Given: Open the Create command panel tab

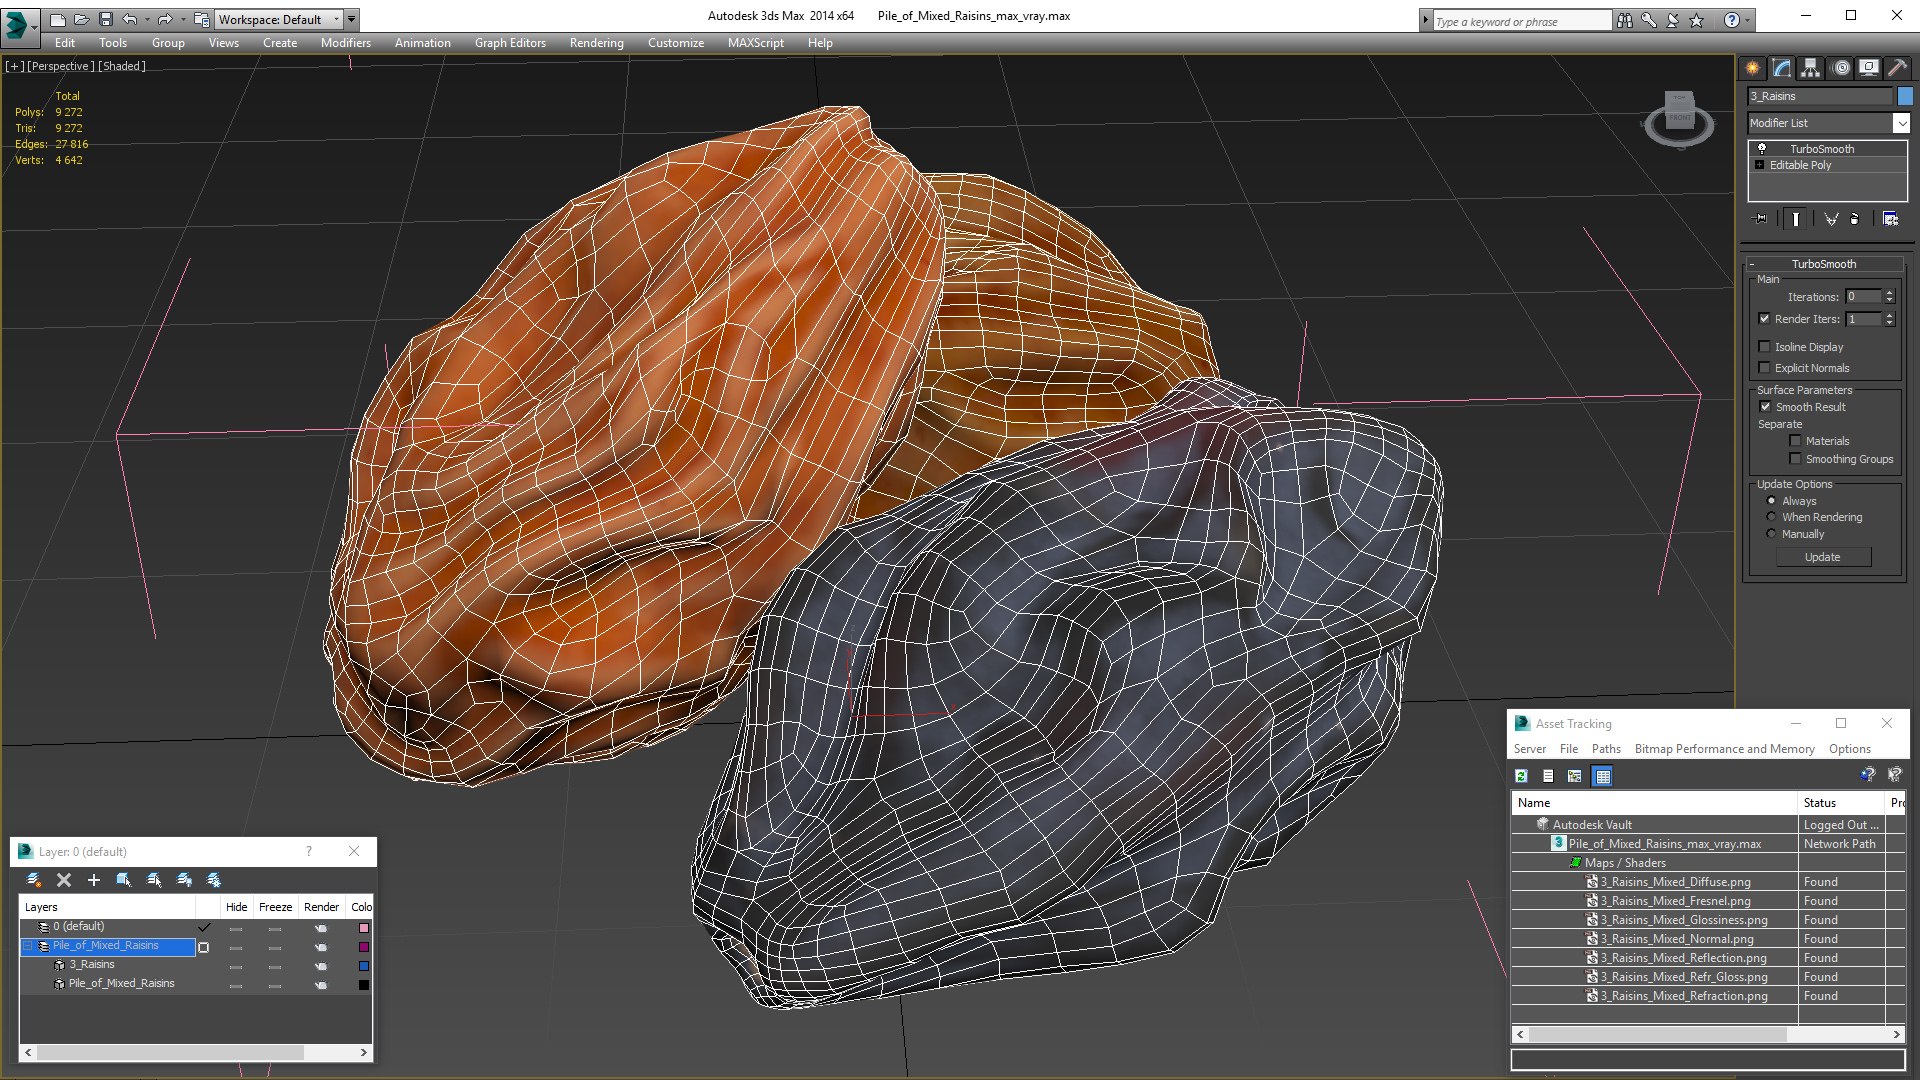Looking at the screenshot, I should [1752, 68].
